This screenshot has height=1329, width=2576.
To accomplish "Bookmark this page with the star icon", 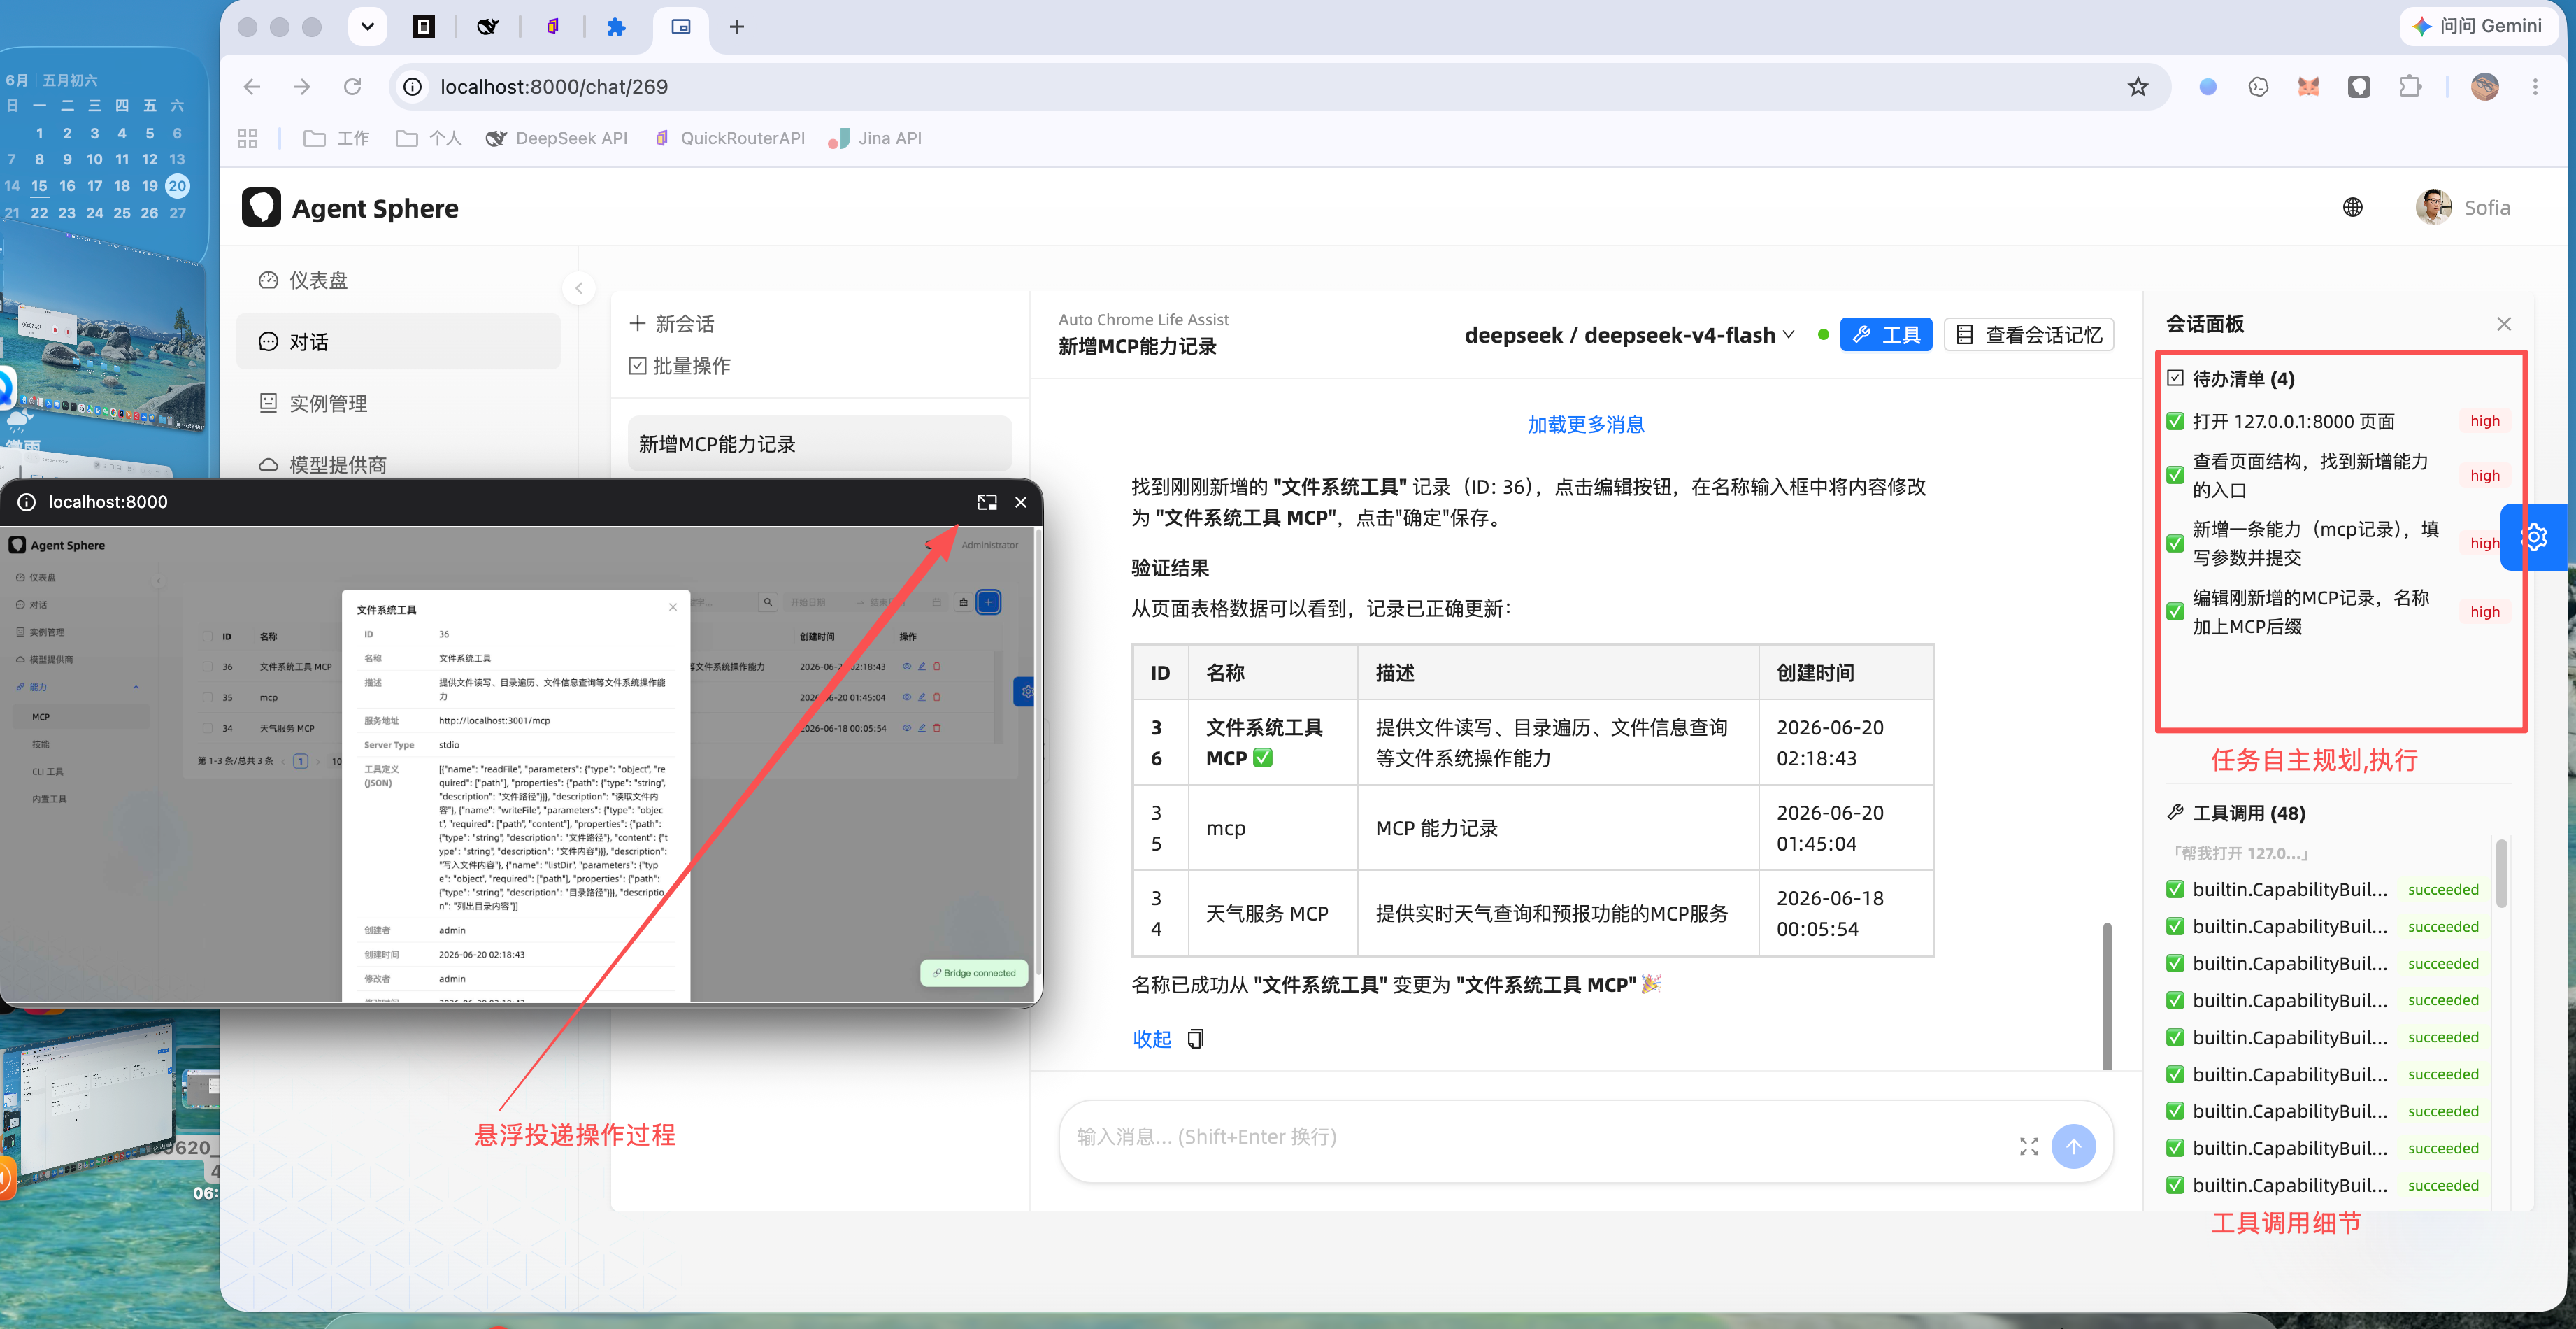I will point(2137,87).
